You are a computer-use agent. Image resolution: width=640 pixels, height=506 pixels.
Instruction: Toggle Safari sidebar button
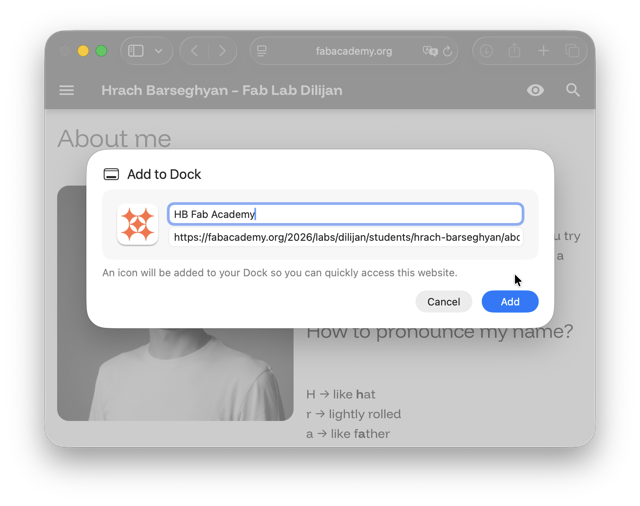pyautogui.click(x=136, y=51)
